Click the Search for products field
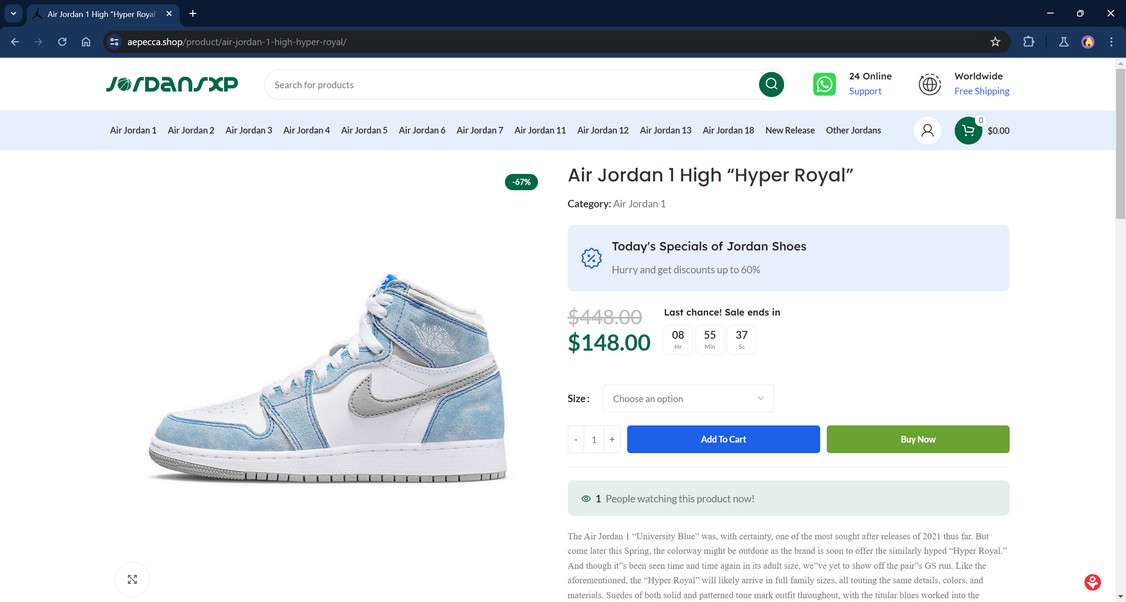Screen dimensions: 1126x602 click(450, 84)
